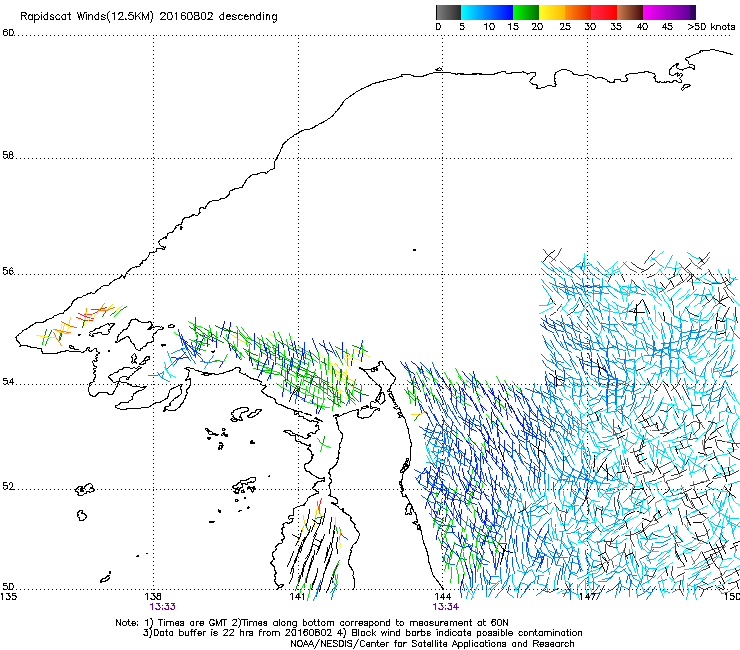Click the legend scale label '25'

pyautogui.click(x=565, y=27)
